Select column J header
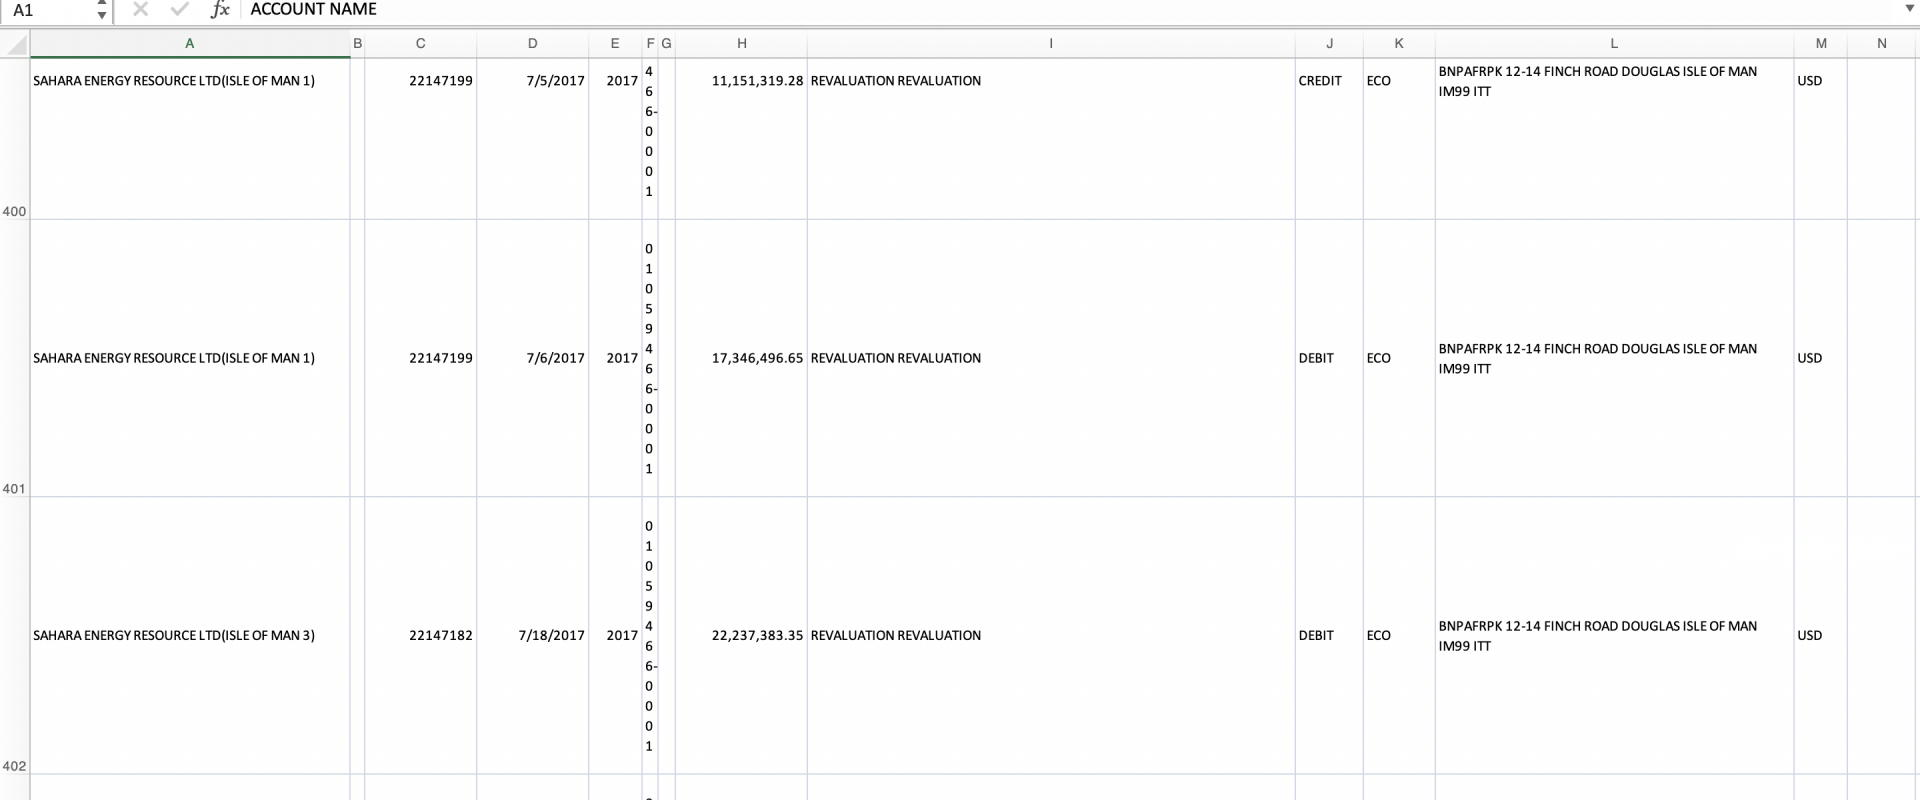 tap(1329, 44)
